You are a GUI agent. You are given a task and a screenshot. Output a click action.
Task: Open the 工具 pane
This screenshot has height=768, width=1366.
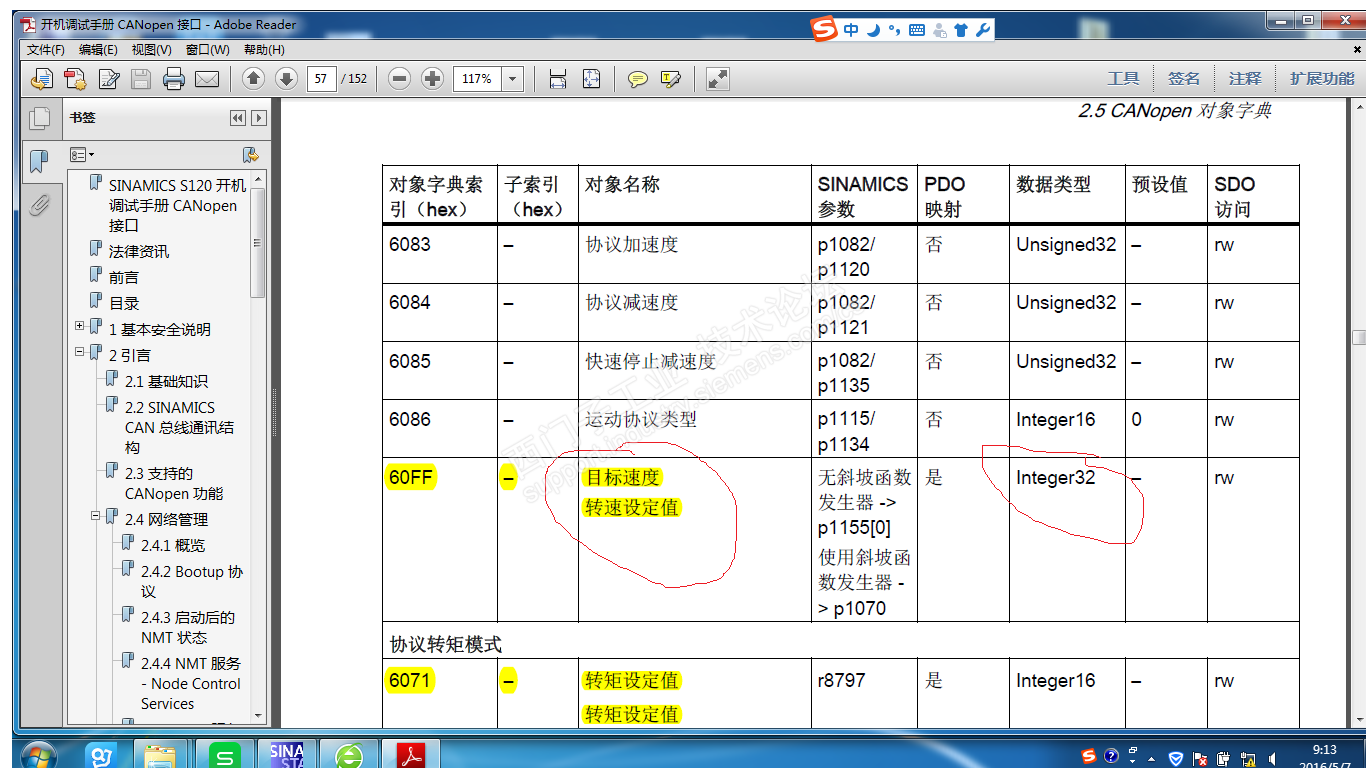tap(1123, 78)
